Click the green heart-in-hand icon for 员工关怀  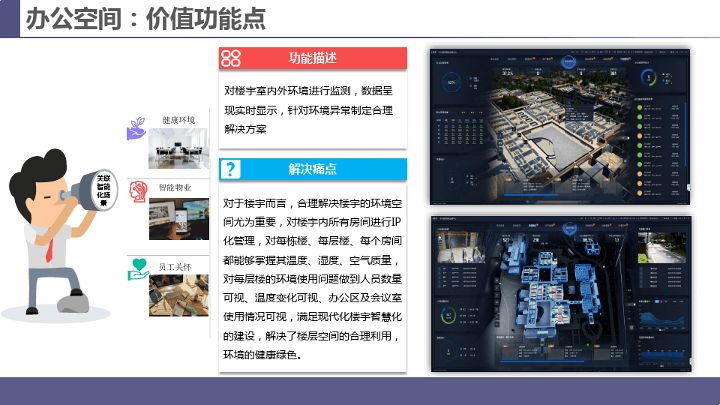(138, 269)
